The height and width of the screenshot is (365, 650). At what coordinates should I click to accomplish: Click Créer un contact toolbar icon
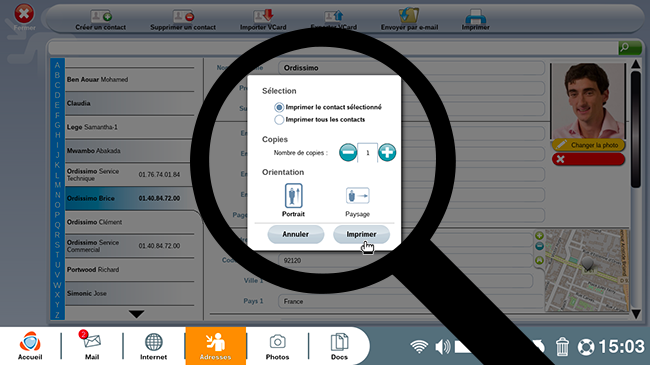tap(101, 16)
